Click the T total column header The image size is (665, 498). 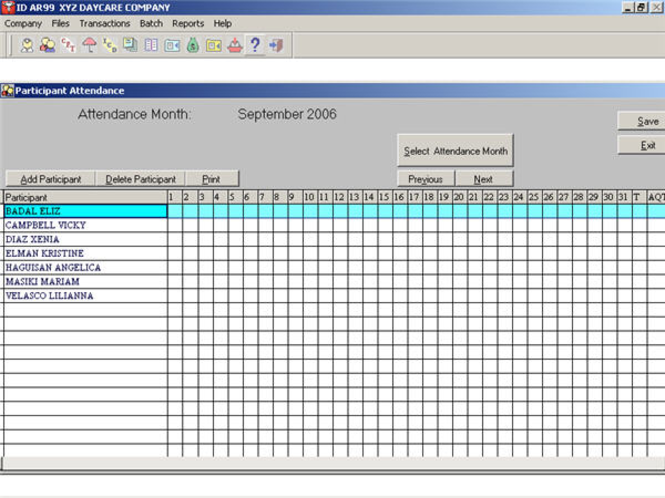coord(639,197)
